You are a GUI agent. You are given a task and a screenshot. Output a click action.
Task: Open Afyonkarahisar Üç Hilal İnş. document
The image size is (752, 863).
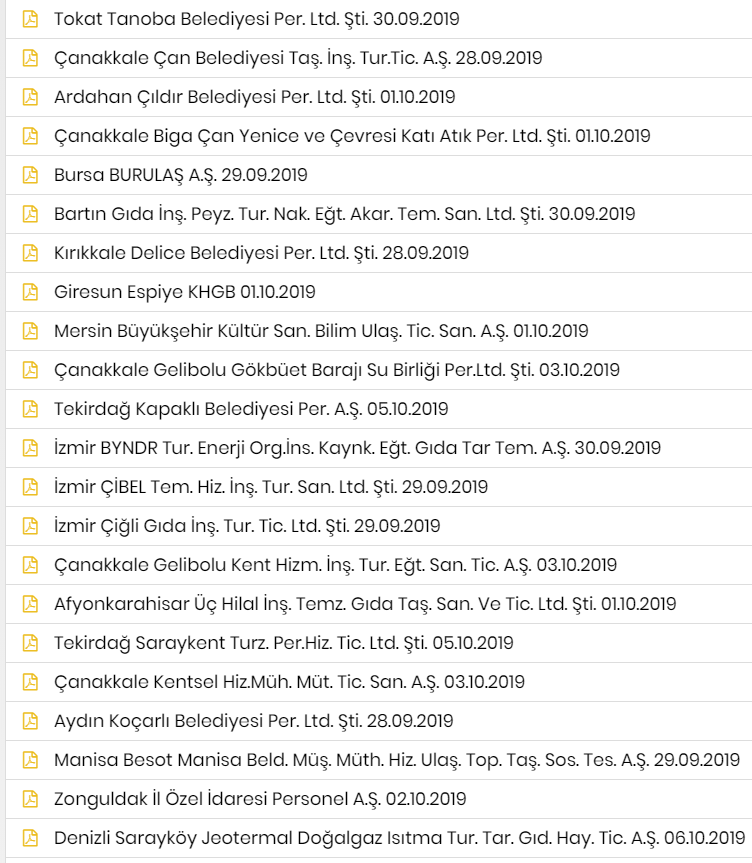(x=364, y=604)
